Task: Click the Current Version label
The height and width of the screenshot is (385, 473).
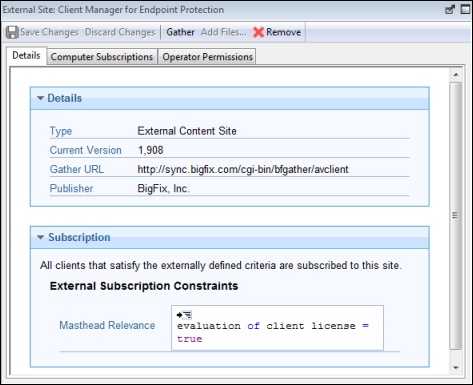Action: pyautogui.click(x=86, y=150)
